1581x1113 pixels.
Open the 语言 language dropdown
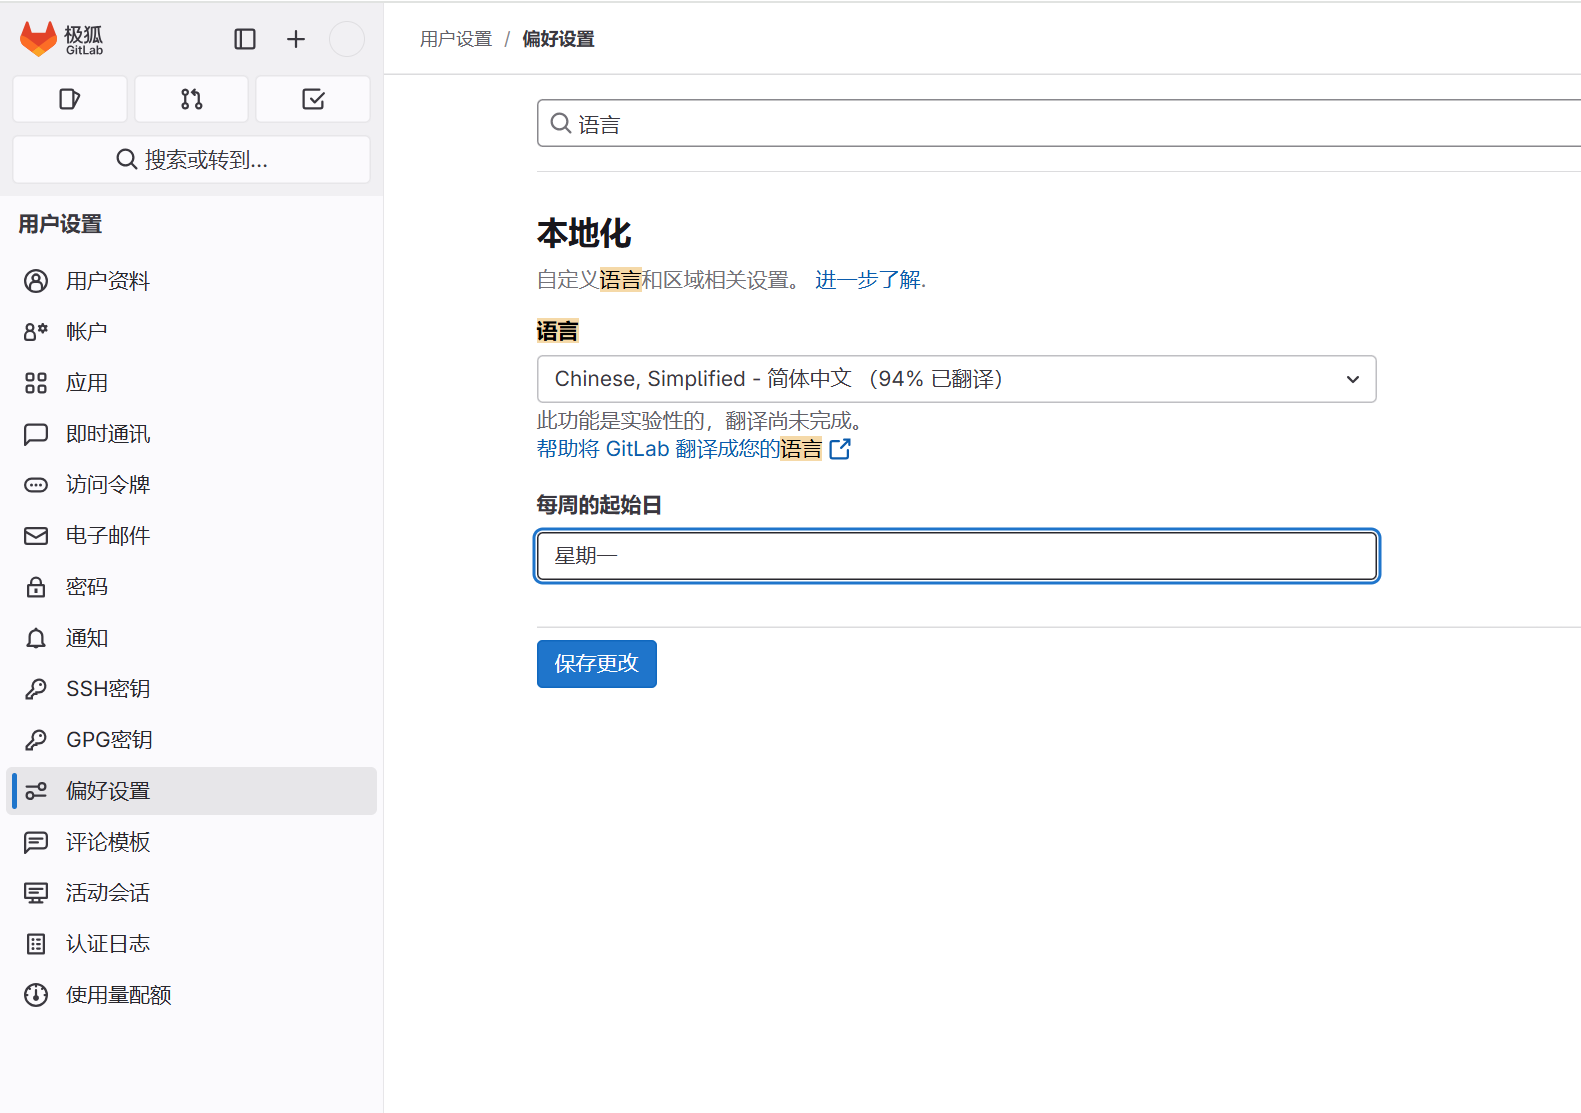tap(956, 379)
